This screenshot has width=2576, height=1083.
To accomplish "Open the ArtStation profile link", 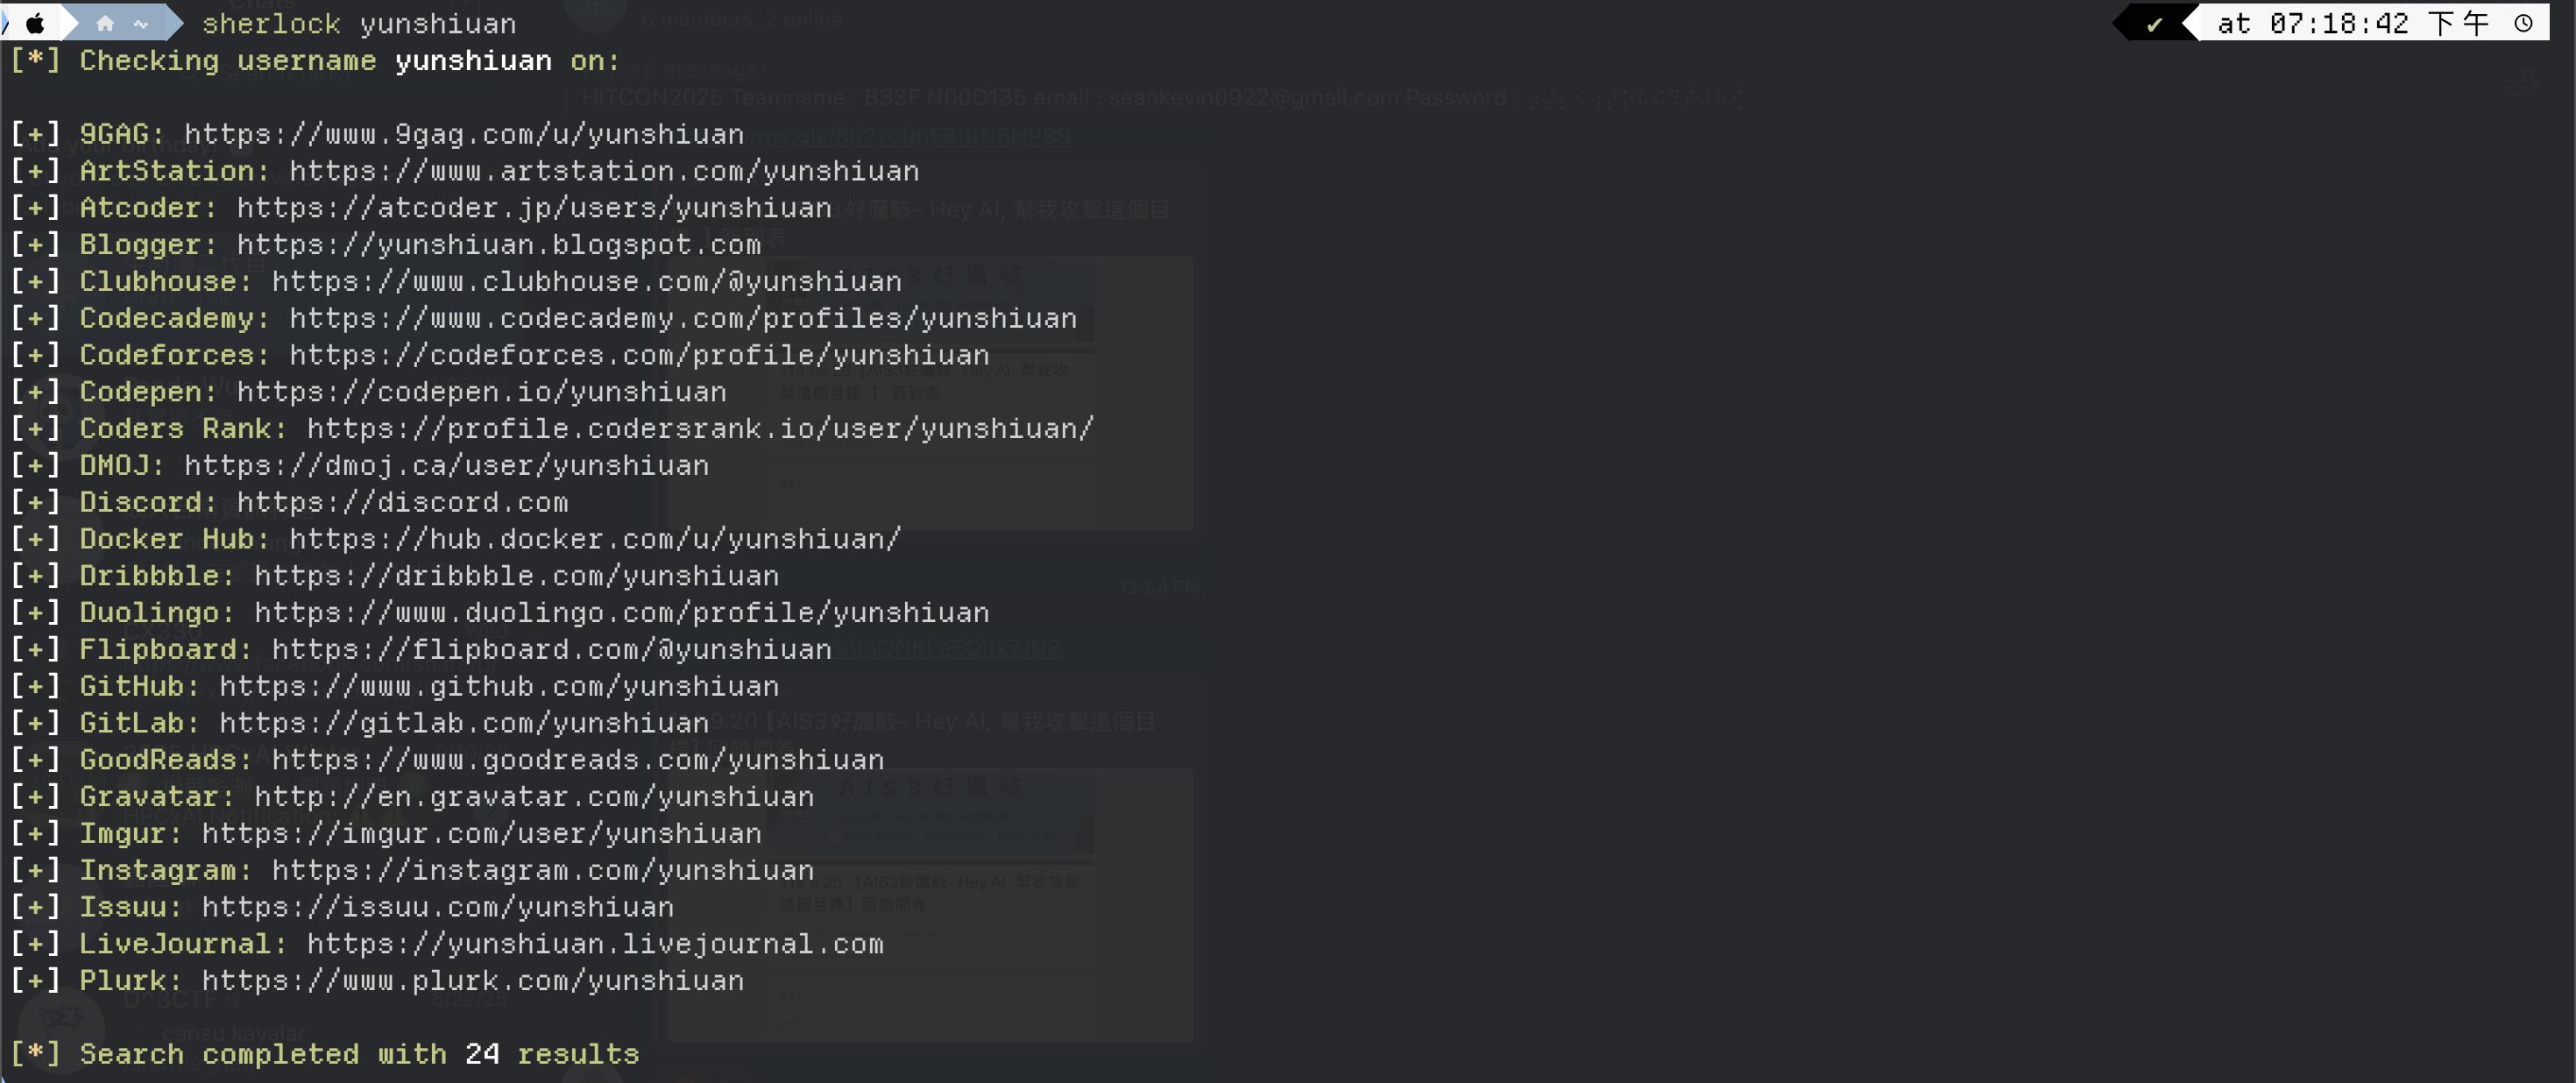I will click(604, 171).
